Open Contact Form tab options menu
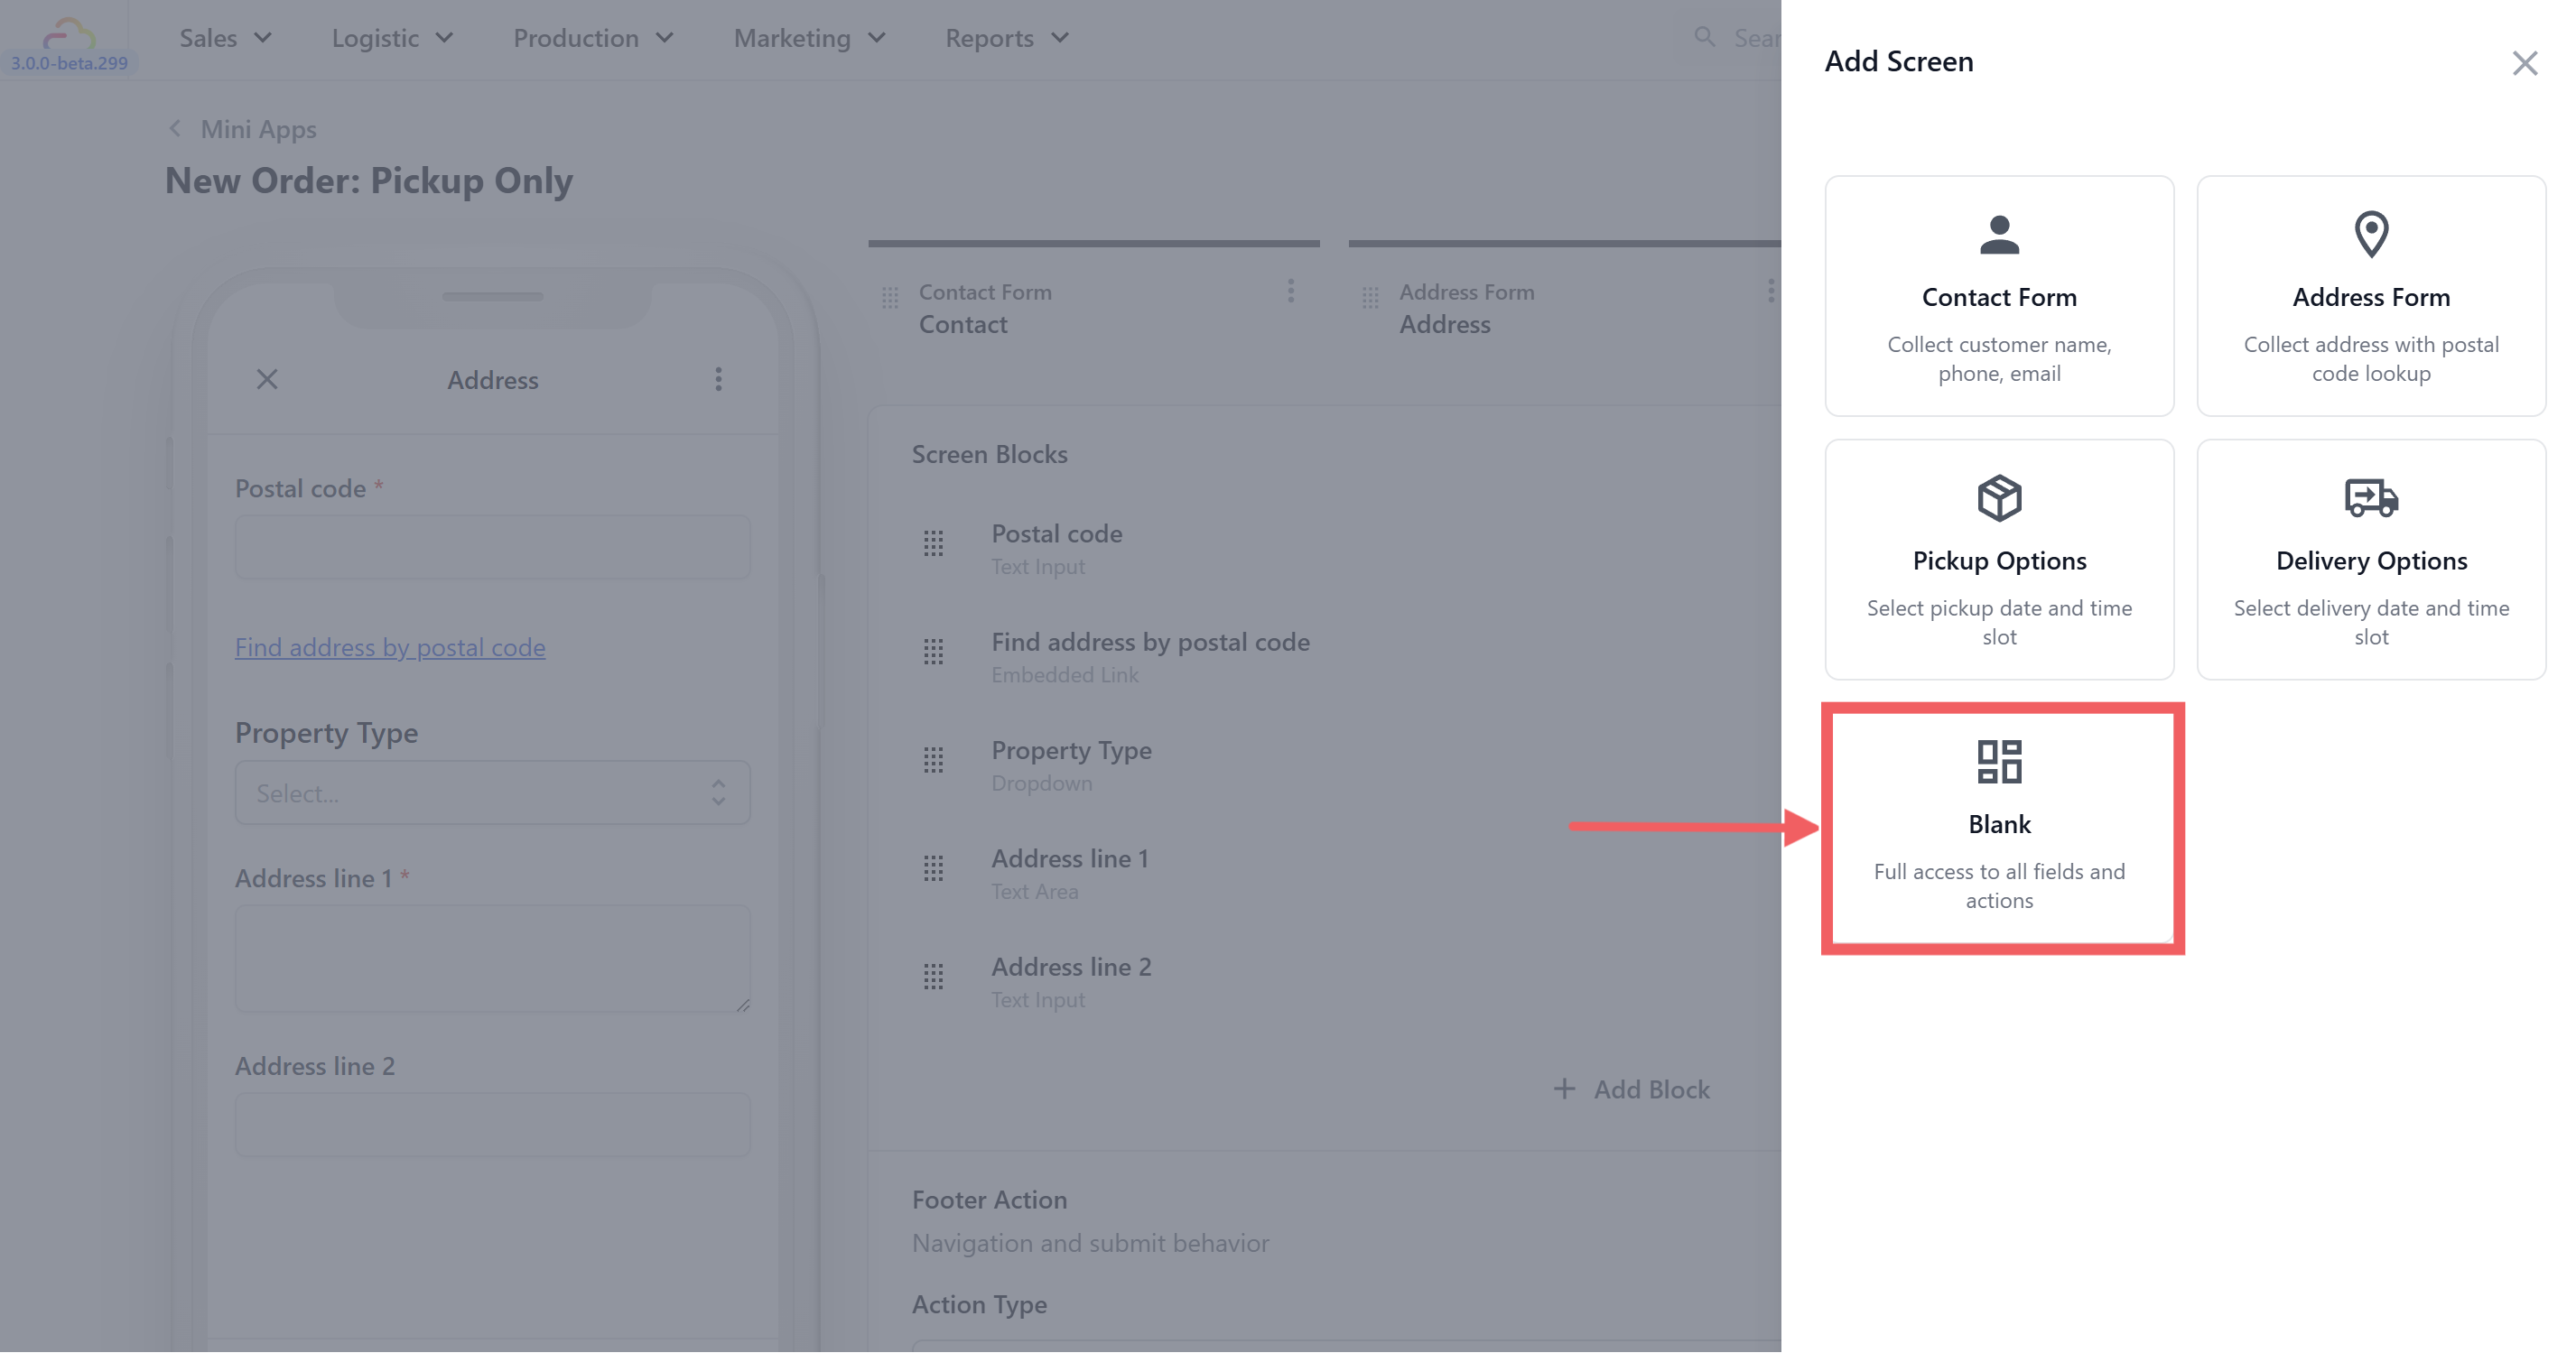 click(x=1290, y=291)
